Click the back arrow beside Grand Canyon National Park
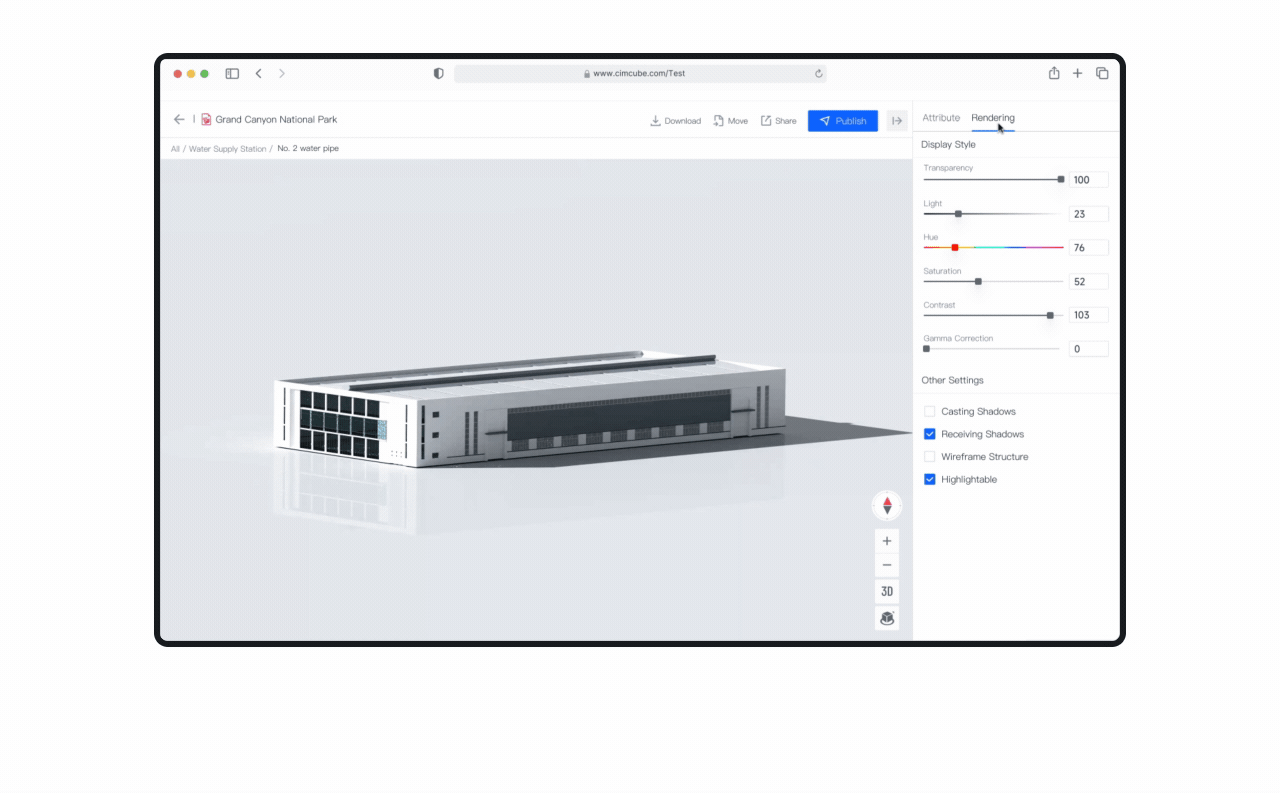 pyautogui.click(x=179, y=119)
